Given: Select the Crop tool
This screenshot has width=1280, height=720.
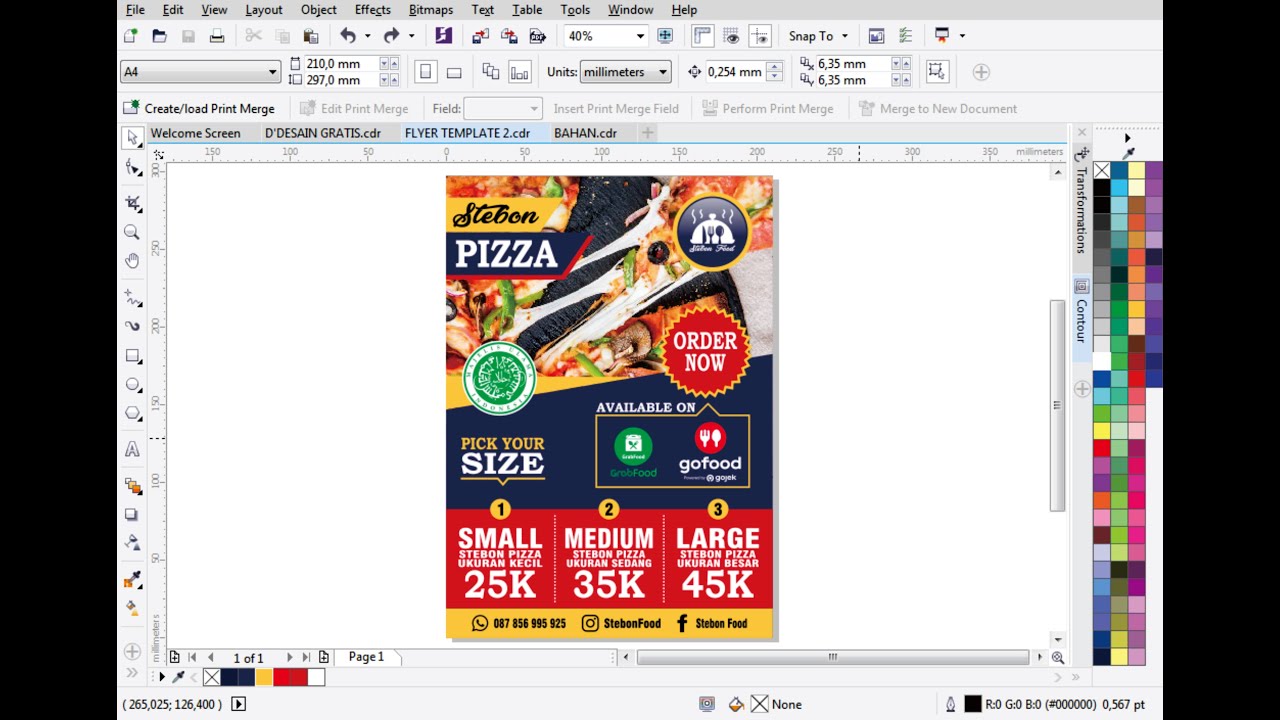Looking at the screenshot, I should pos(132,203).
